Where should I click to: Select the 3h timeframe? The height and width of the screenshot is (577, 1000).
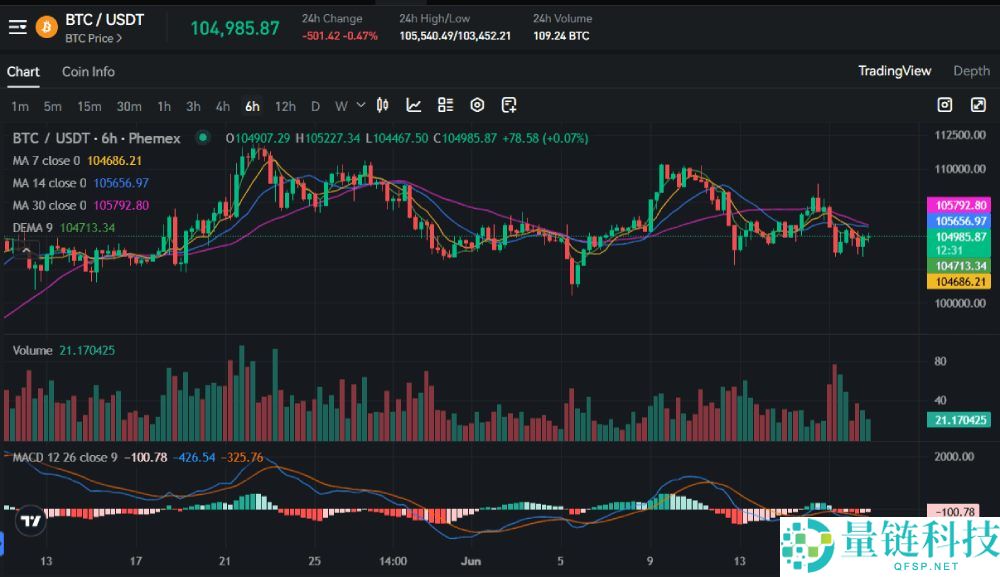193,106
